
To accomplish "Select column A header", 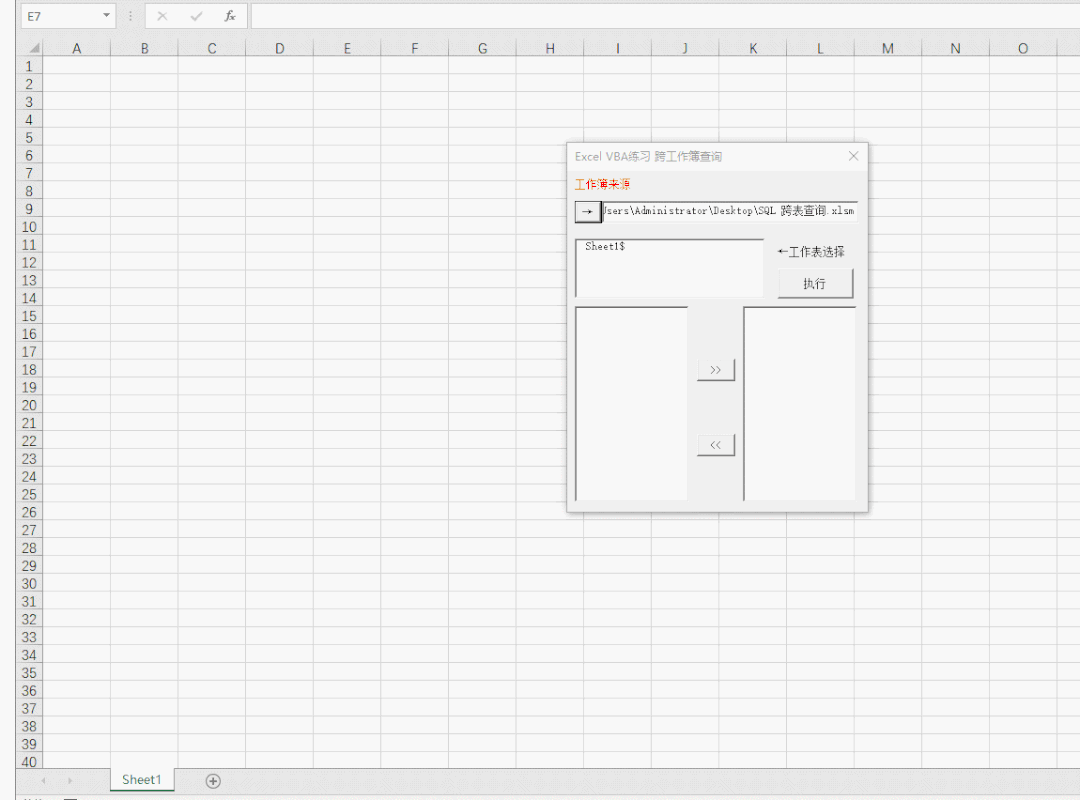I will (x=76, y=48).
